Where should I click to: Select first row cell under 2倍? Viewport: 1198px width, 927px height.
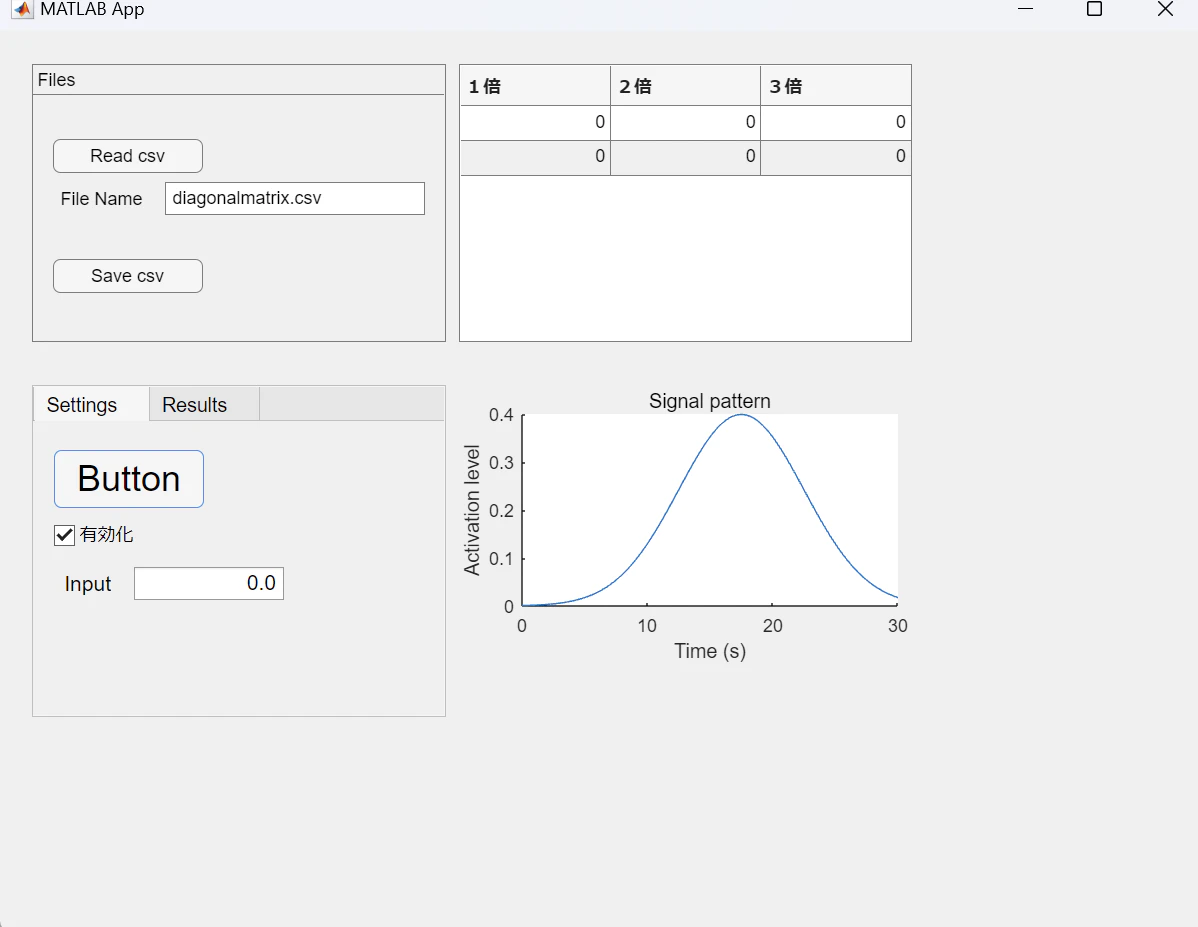(685, 122)
